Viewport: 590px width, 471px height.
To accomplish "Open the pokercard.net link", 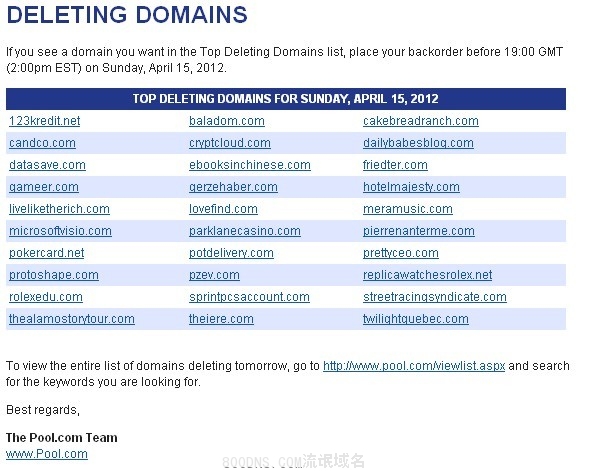I will tap(47, 253).
